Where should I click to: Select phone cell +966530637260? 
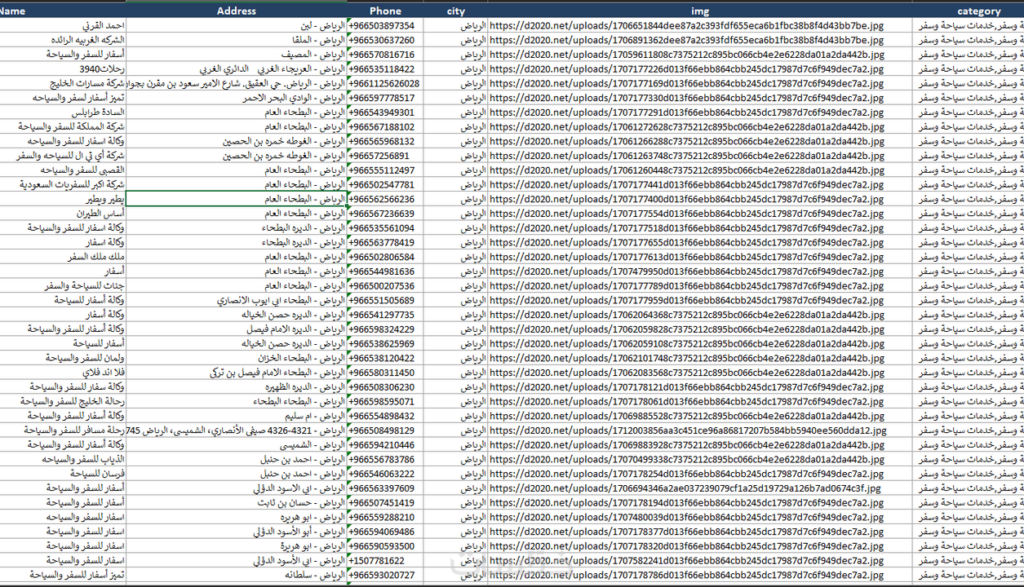(385, 40)
